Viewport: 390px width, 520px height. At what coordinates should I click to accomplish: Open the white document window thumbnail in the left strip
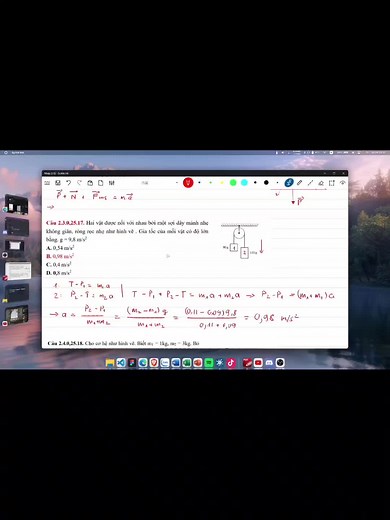click(17, 271)
